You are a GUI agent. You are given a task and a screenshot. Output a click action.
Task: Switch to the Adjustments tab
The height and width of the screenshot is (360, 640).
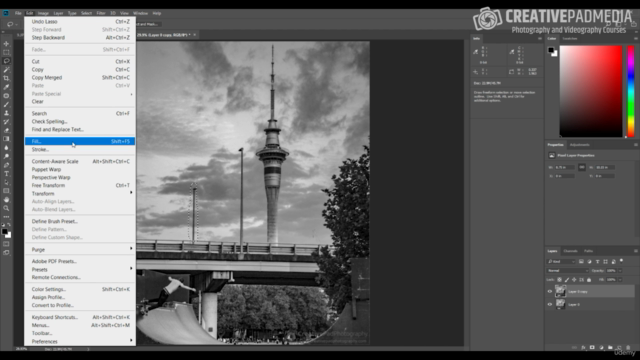[580, 145]
